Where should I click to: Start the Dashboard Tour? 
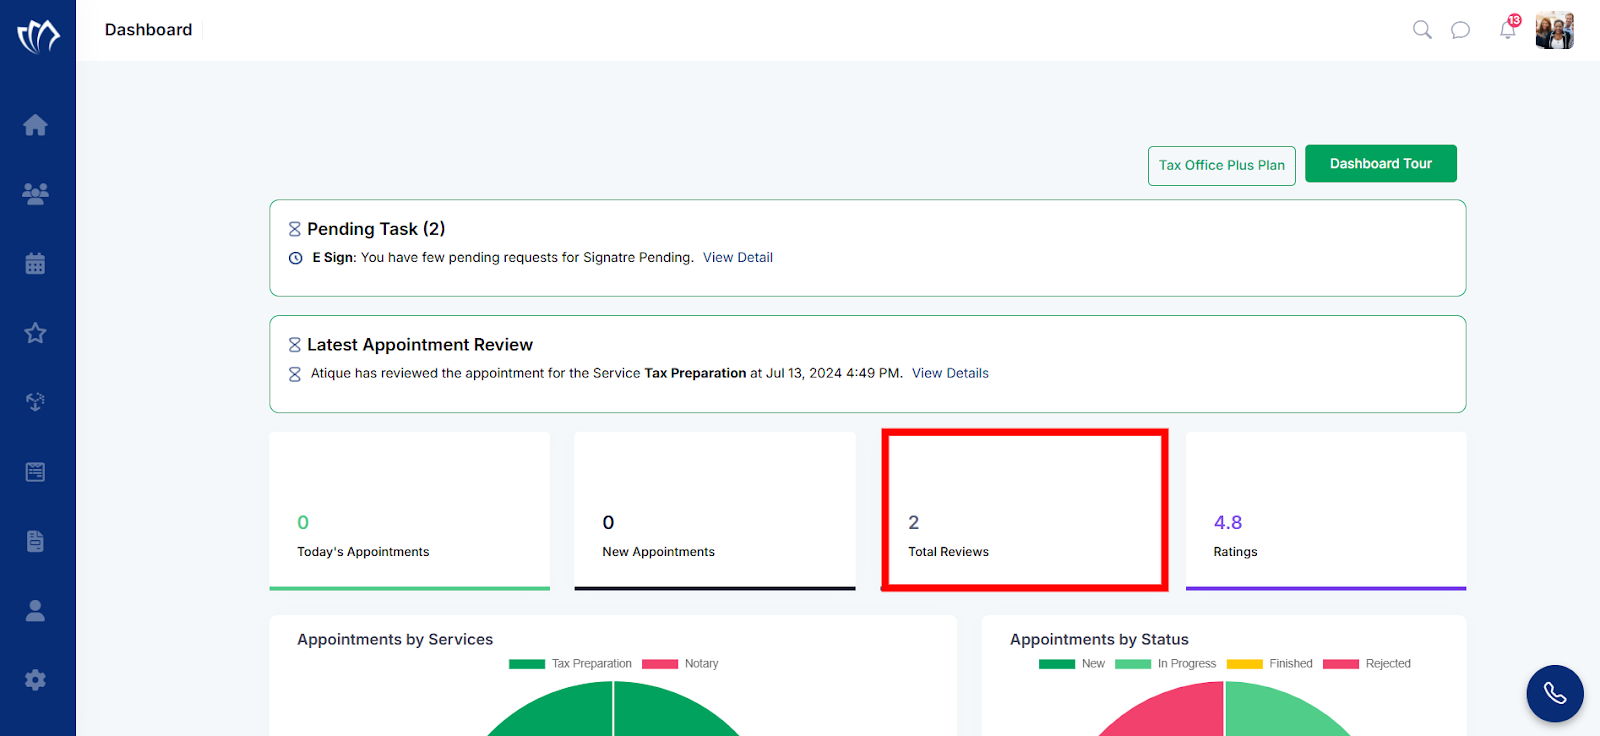click(x=1381, y=164)
